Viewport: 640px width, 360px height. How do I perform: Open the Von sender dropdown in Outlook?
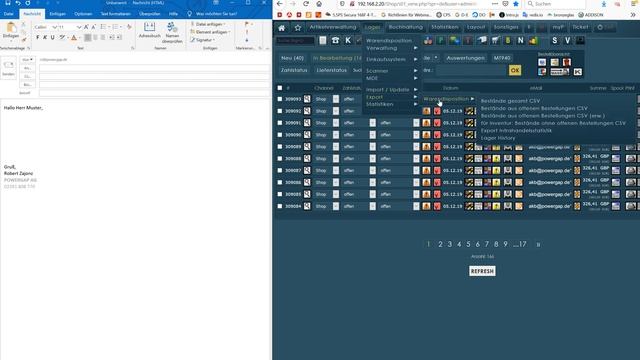pos(27,60)
